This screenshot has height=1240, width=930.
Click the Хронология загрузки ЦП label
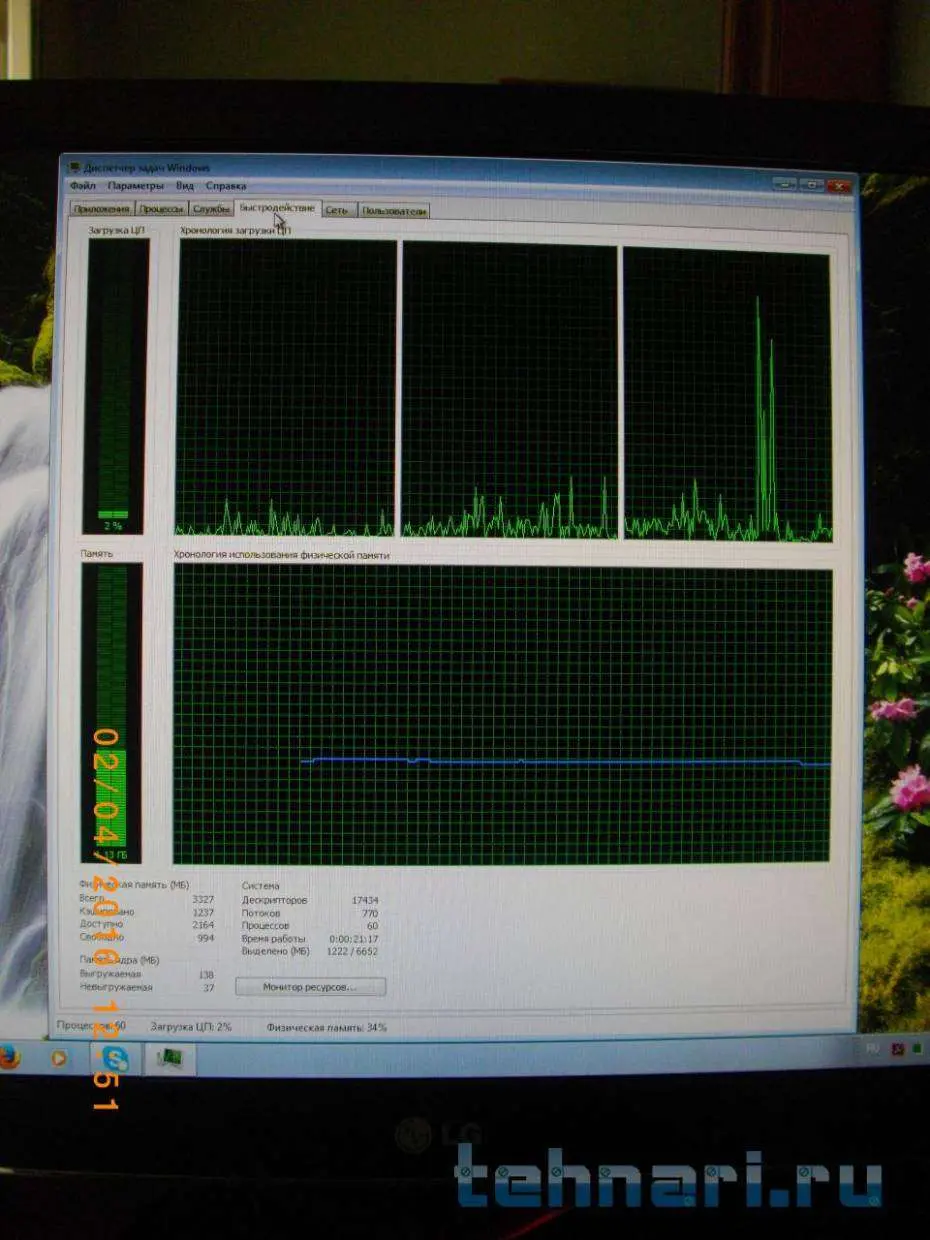point(235,231)
